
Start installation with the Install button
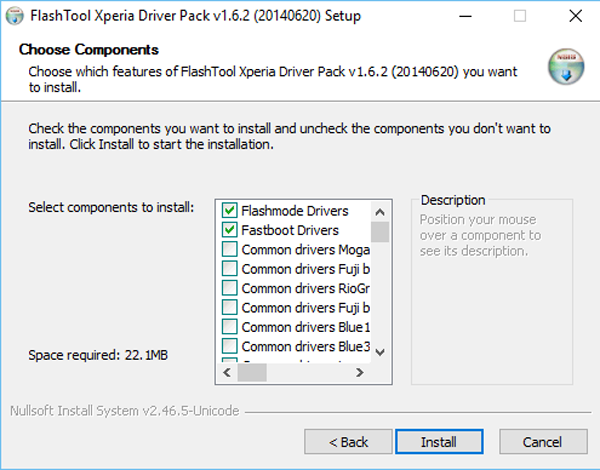pos(439,442)
